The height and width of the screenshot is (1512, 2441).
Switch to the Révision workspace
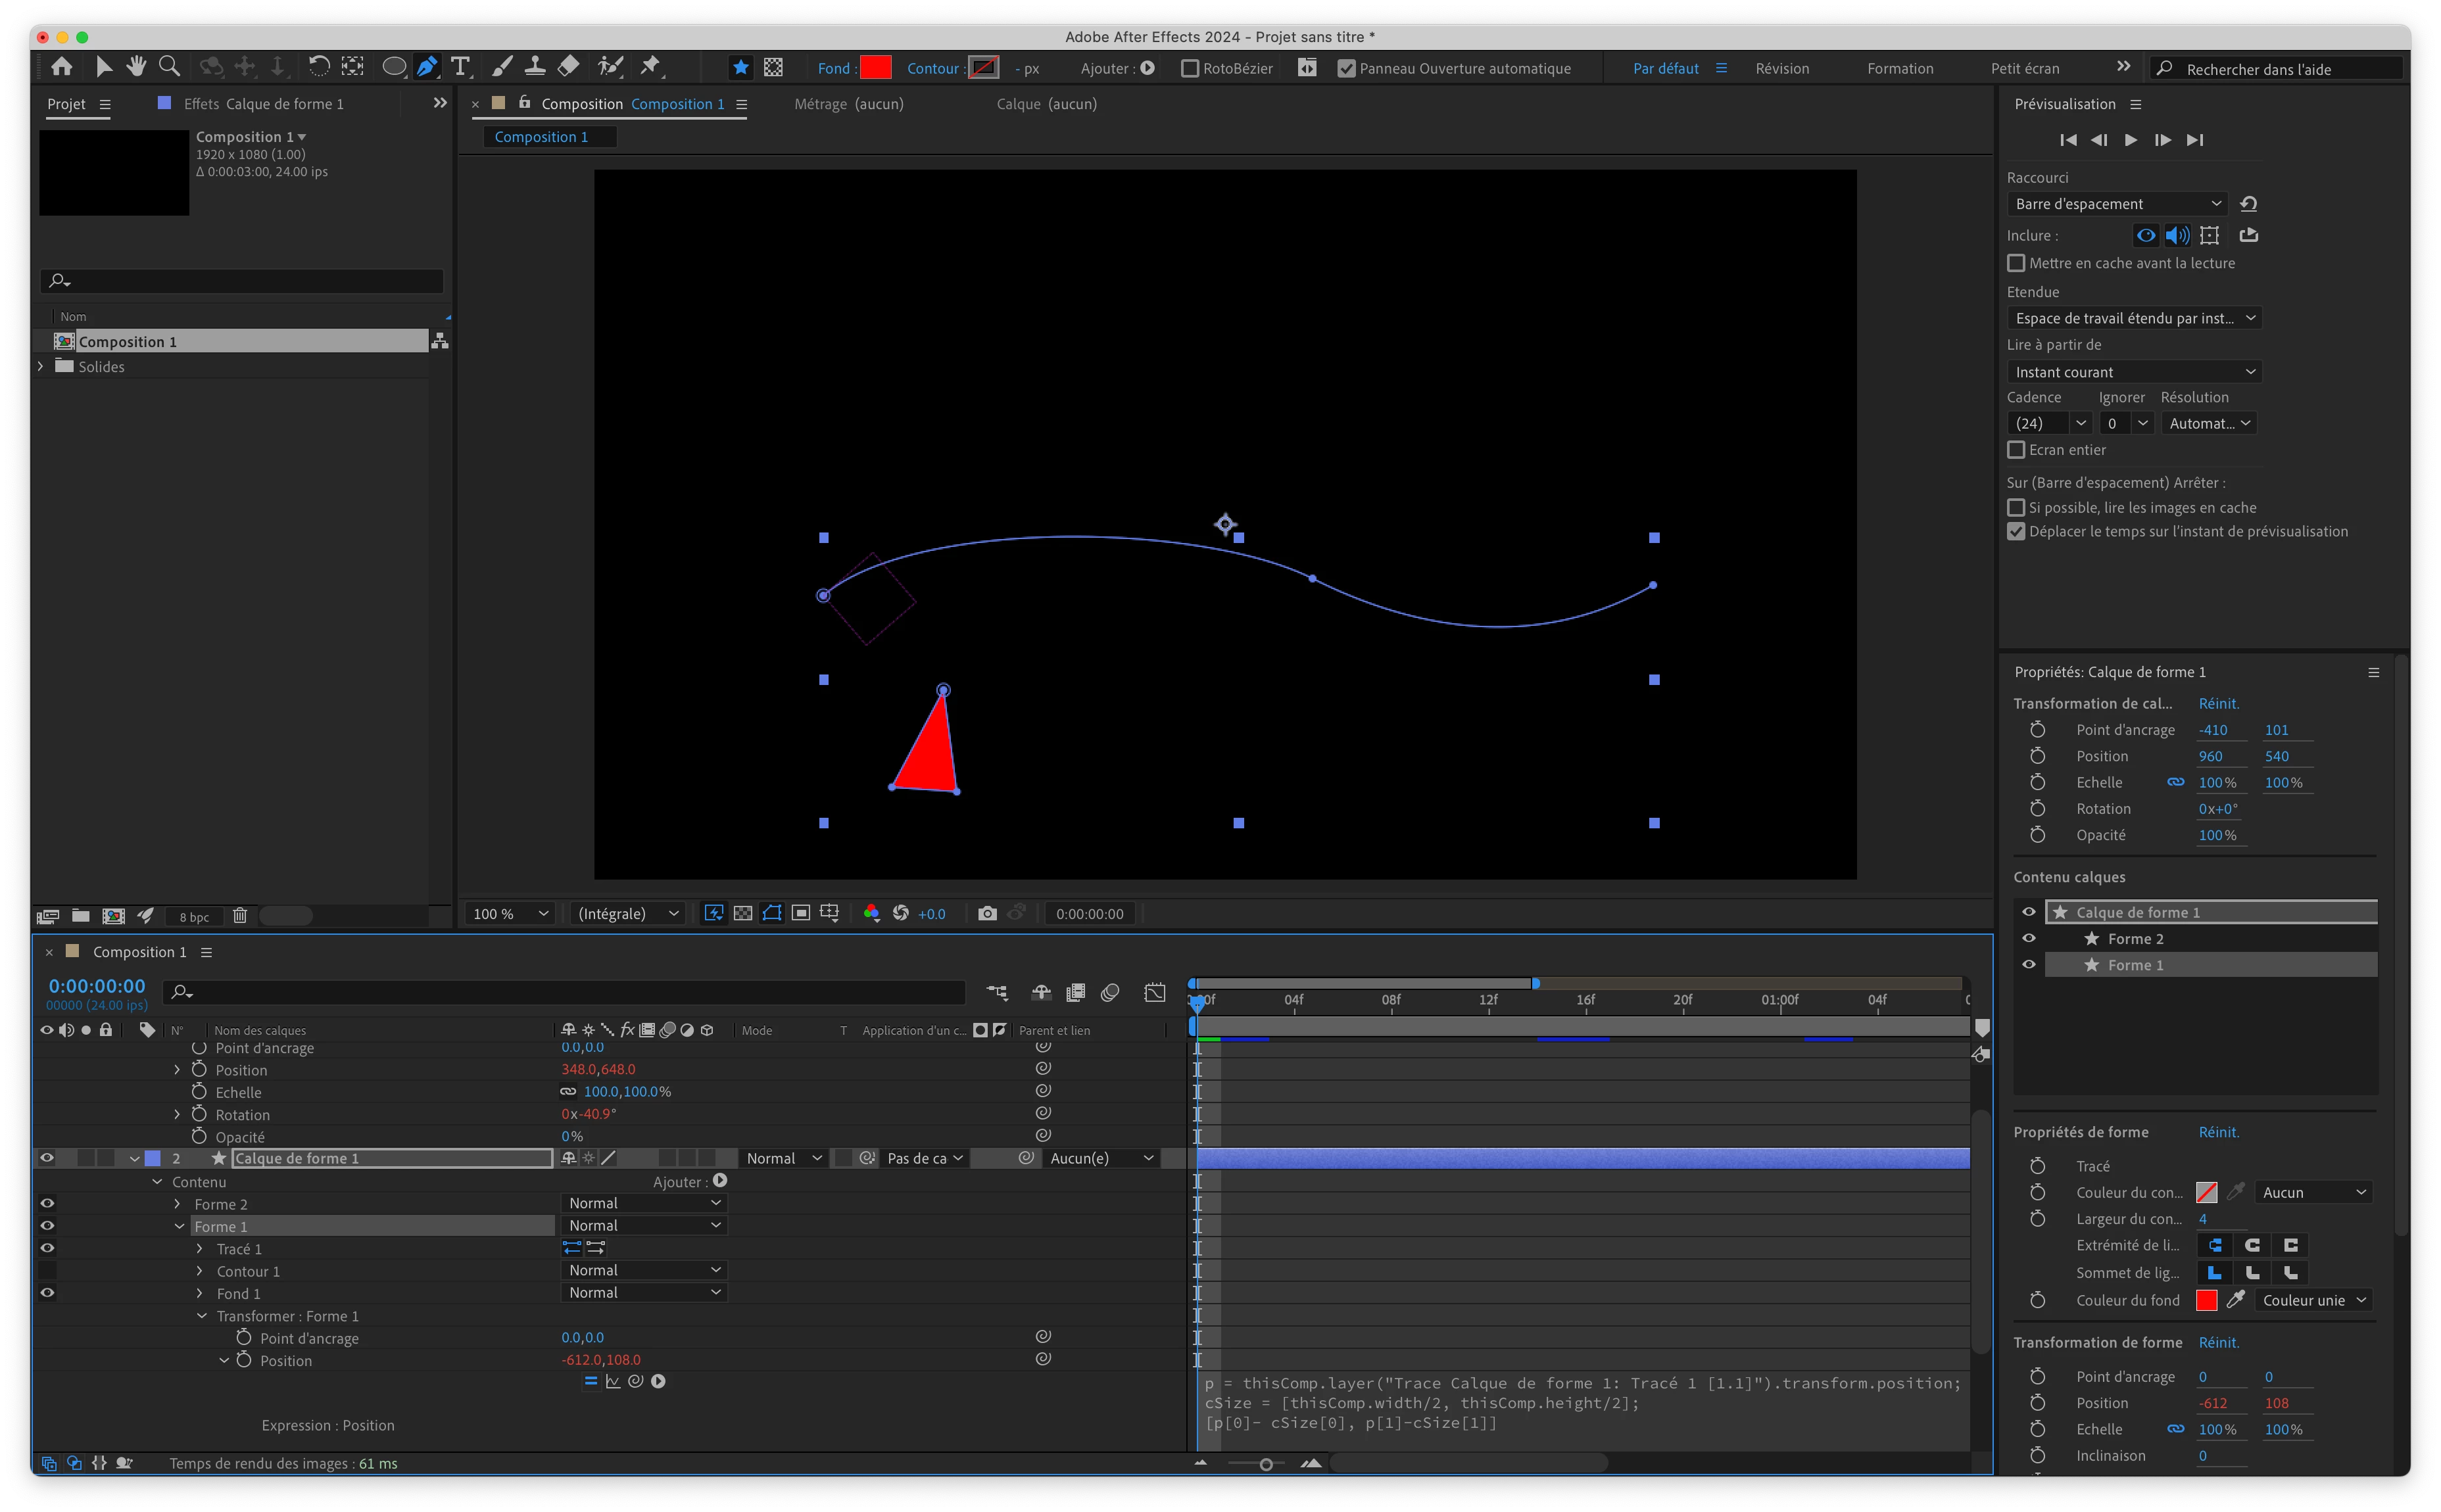[1782, 68]
